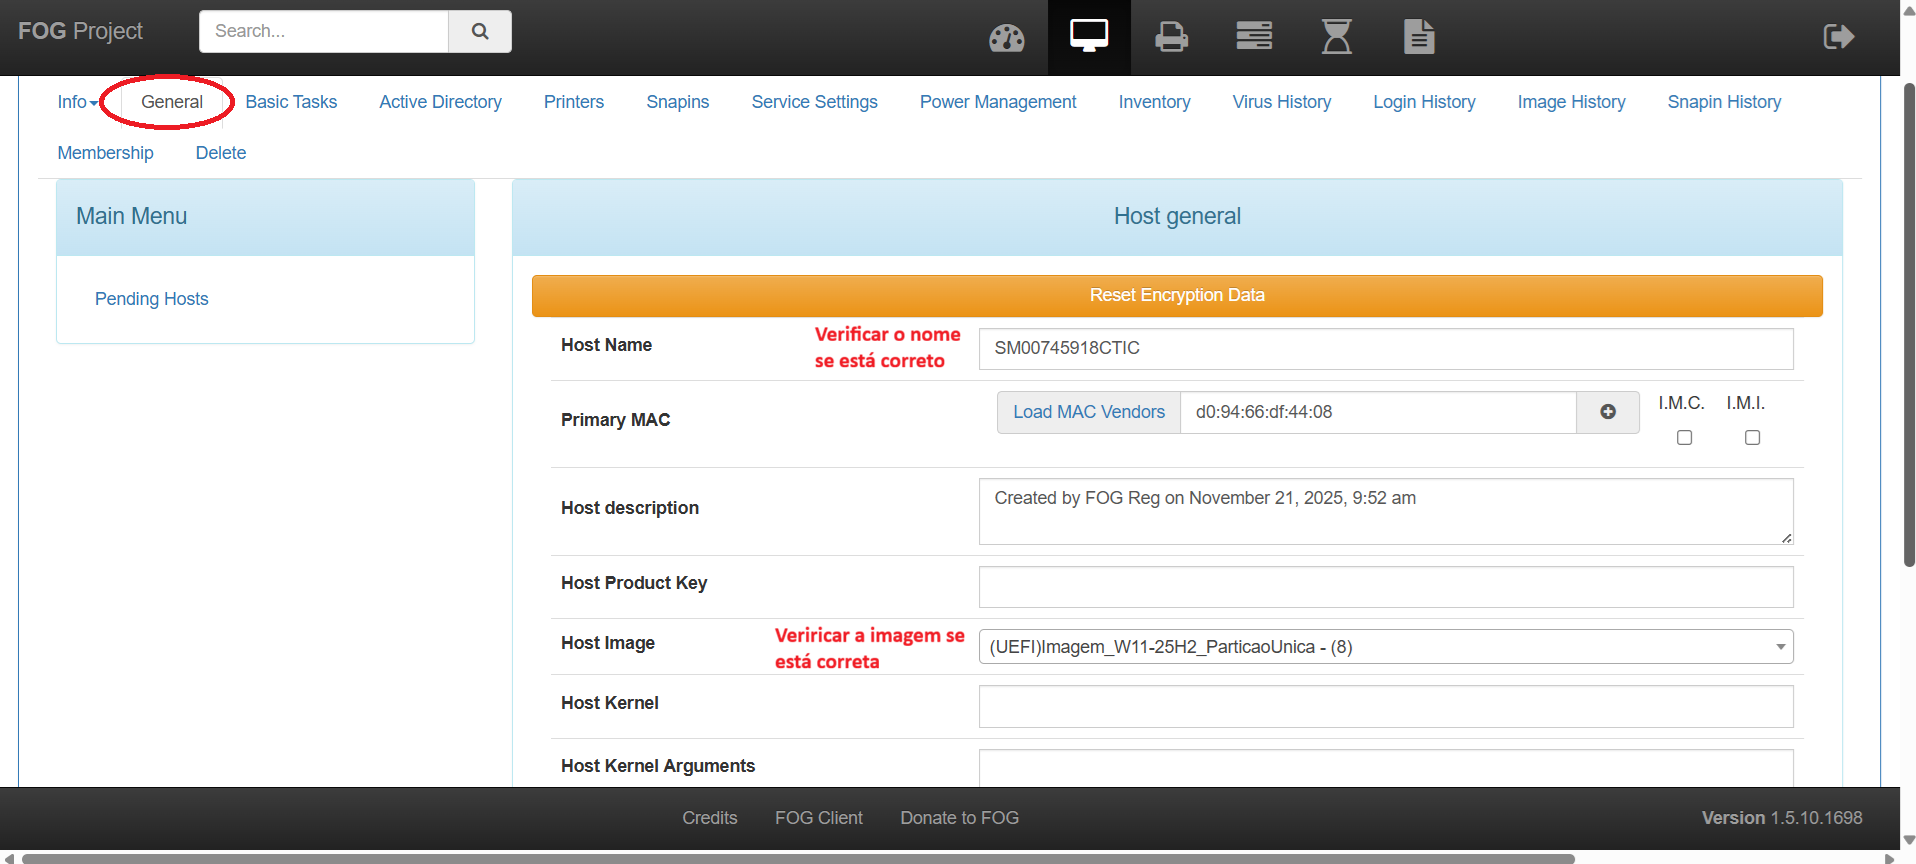Open the Host Image dropdown
This screenshot has height=864, width=1916.
(1385, 647)
